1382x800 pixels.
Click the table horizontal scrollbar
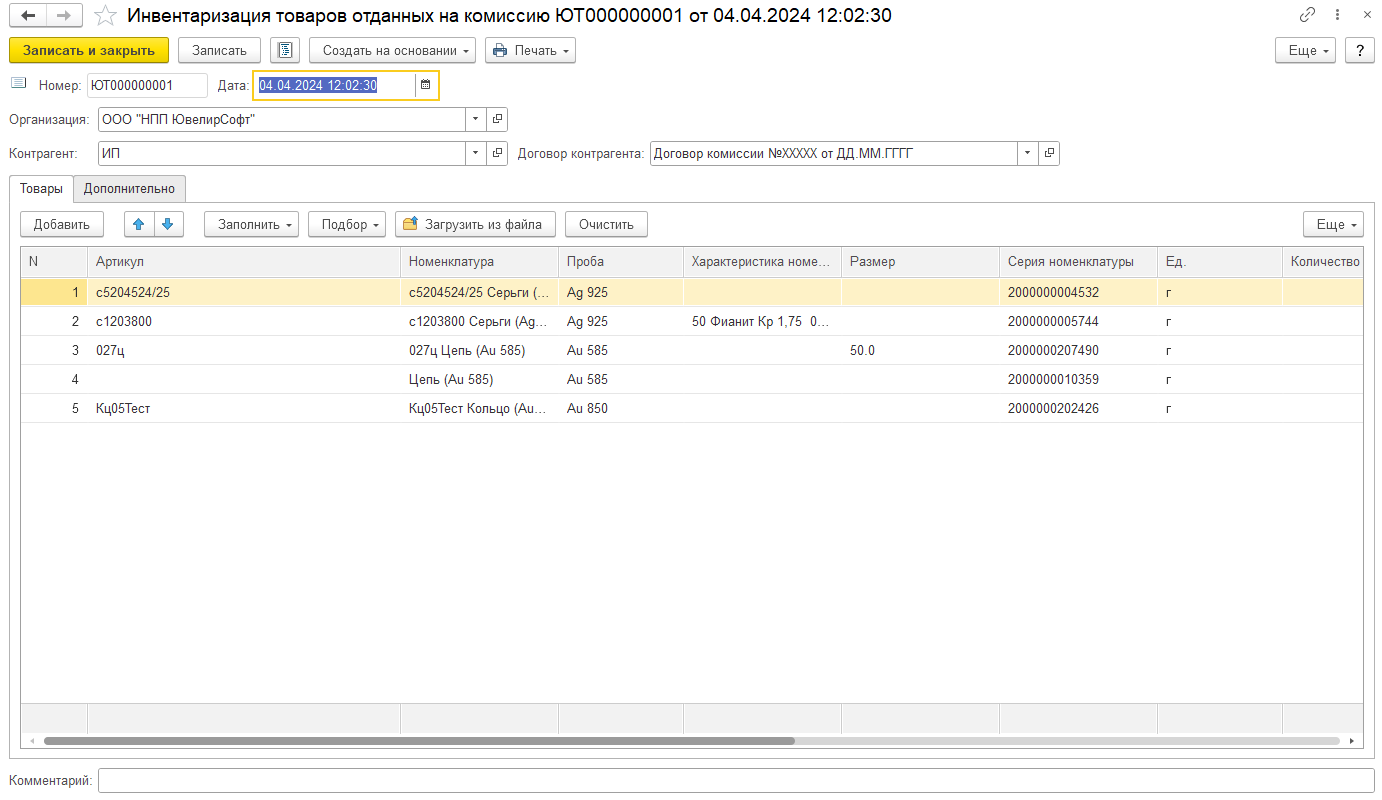point(419,741)
